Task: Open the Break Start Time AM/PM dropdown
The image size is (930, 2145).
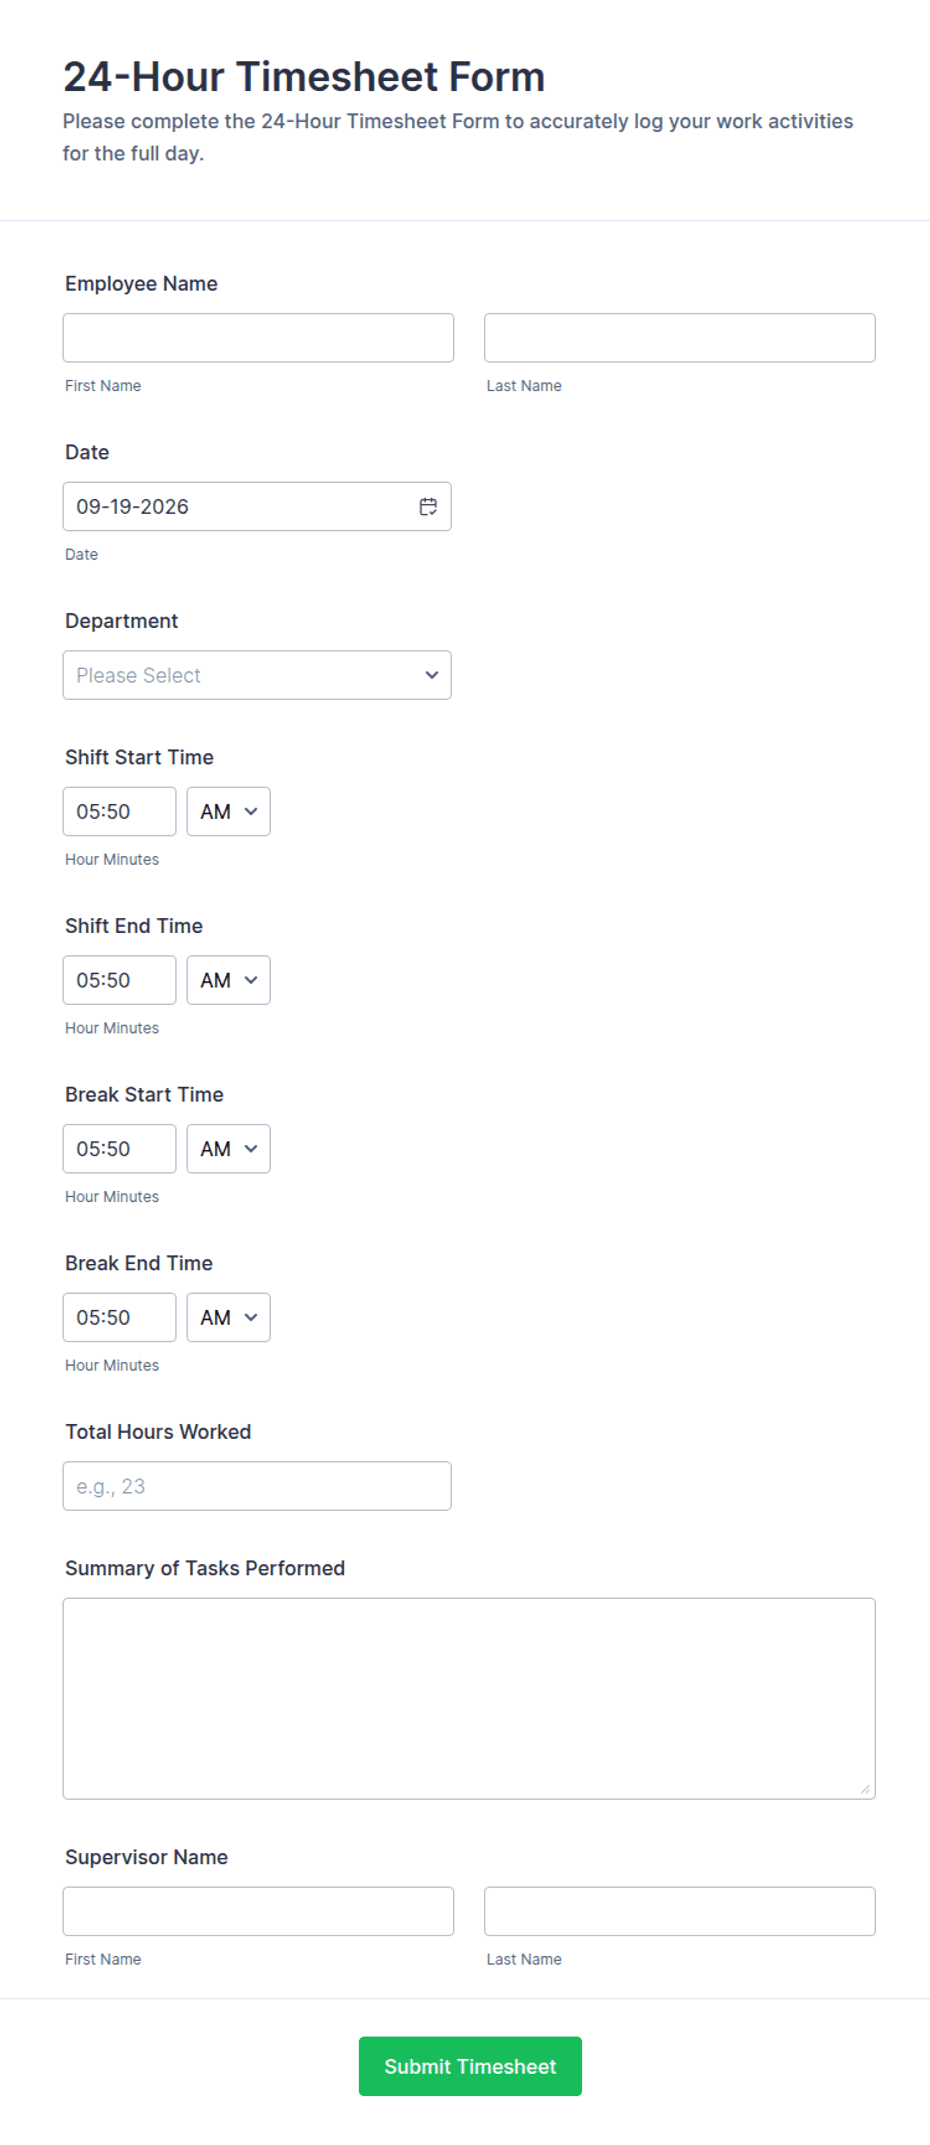Action: point(228,1149)
